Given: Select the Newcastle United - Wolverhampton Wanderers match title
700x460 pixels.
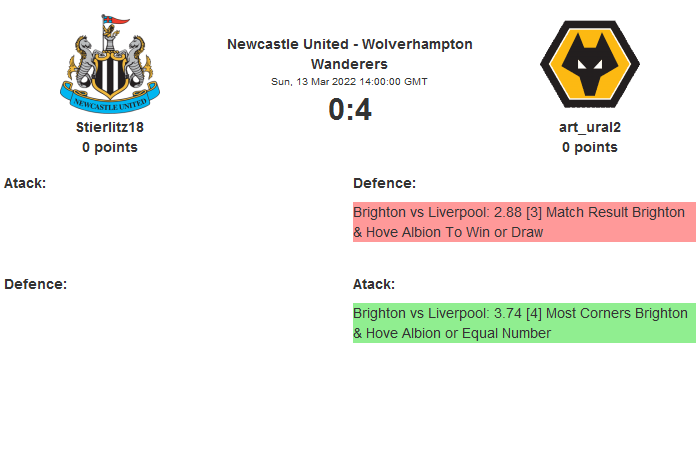Looking at the screenshot, I should click(x=349, y=53).
